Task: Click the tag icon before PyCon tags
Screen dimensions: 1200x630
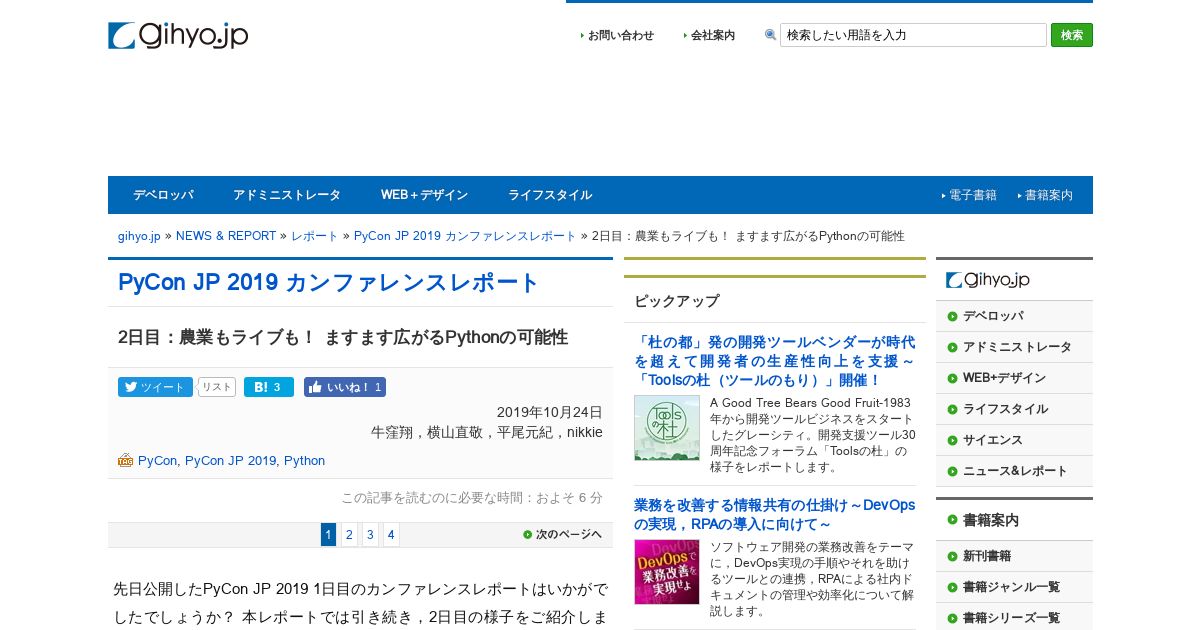Action: pyautogui.click(x=125, y=461)
